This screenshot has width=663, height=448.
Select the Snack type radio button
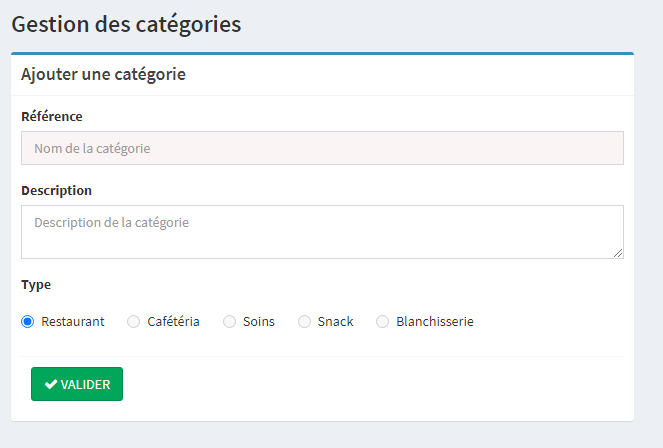pyautogui.click(x=304, y=322)
